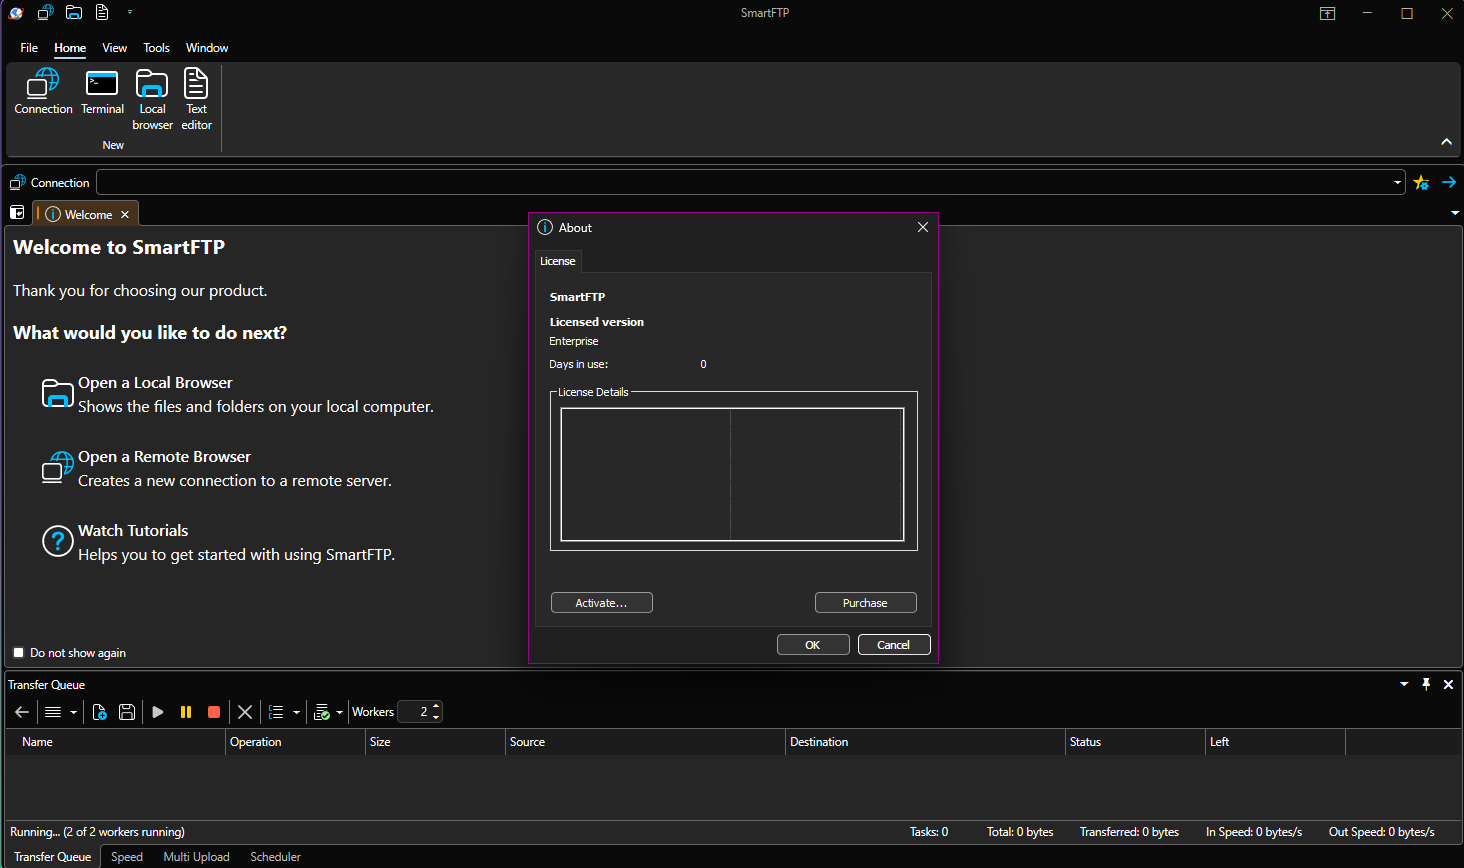The width and height of the screenshot is (1464, 868).
Task: Click the connect arrow next to the address bar
Action: click(x=1449, y=182)
